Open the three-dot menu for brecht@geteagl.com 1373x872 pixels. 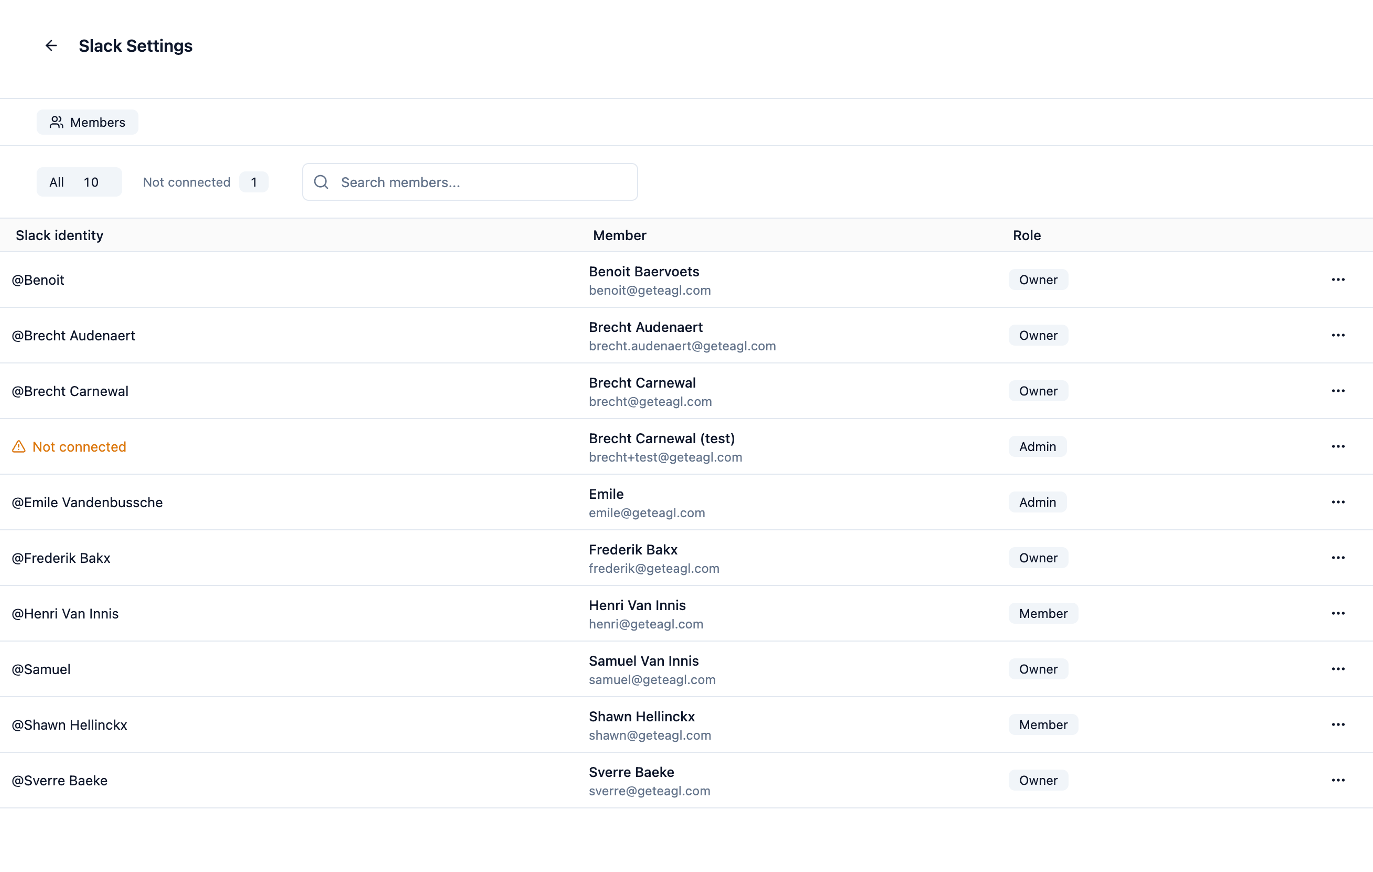point(1338,391)
